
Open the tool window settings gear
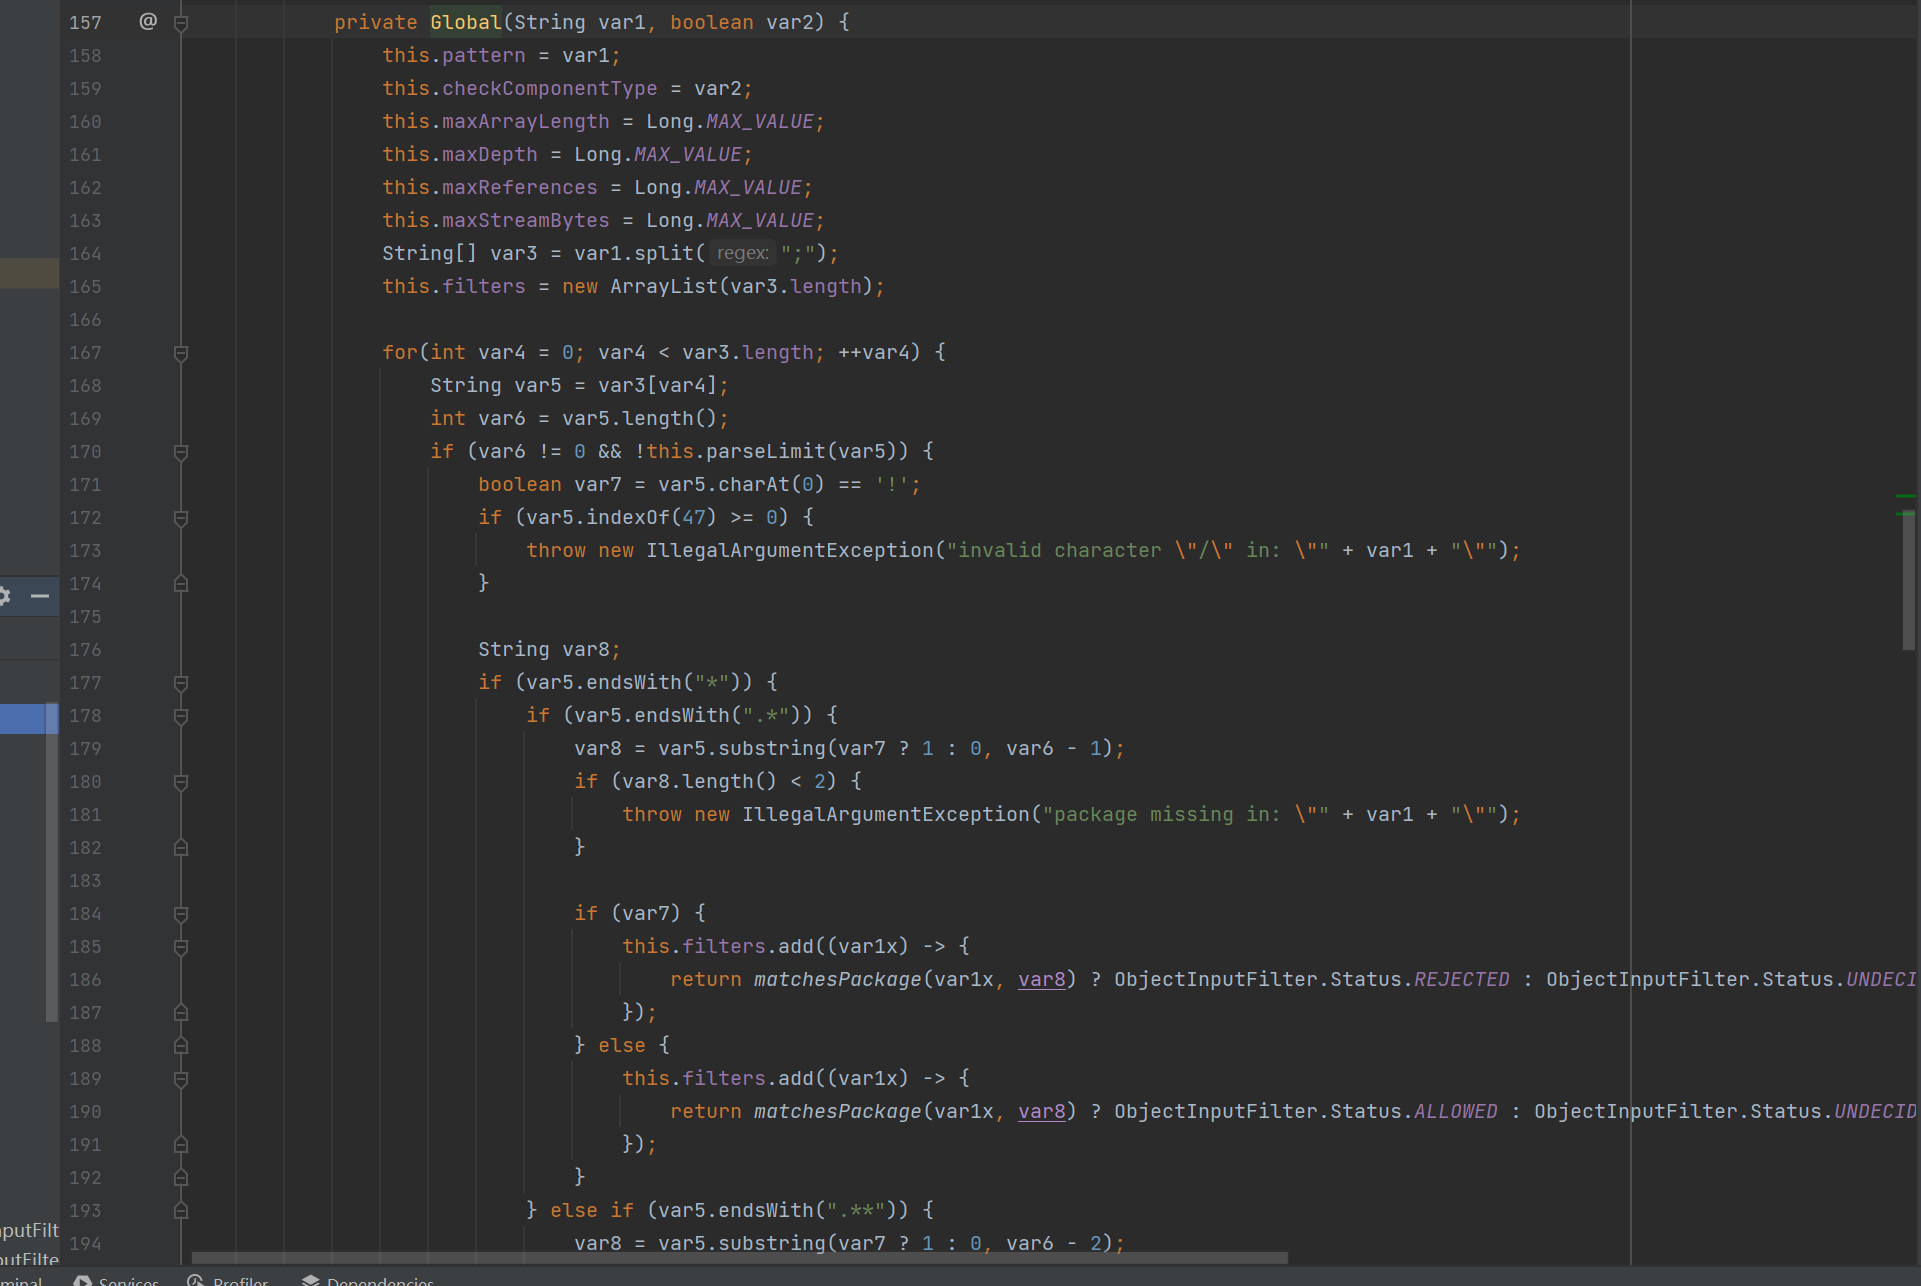click(x=4, y=596)
